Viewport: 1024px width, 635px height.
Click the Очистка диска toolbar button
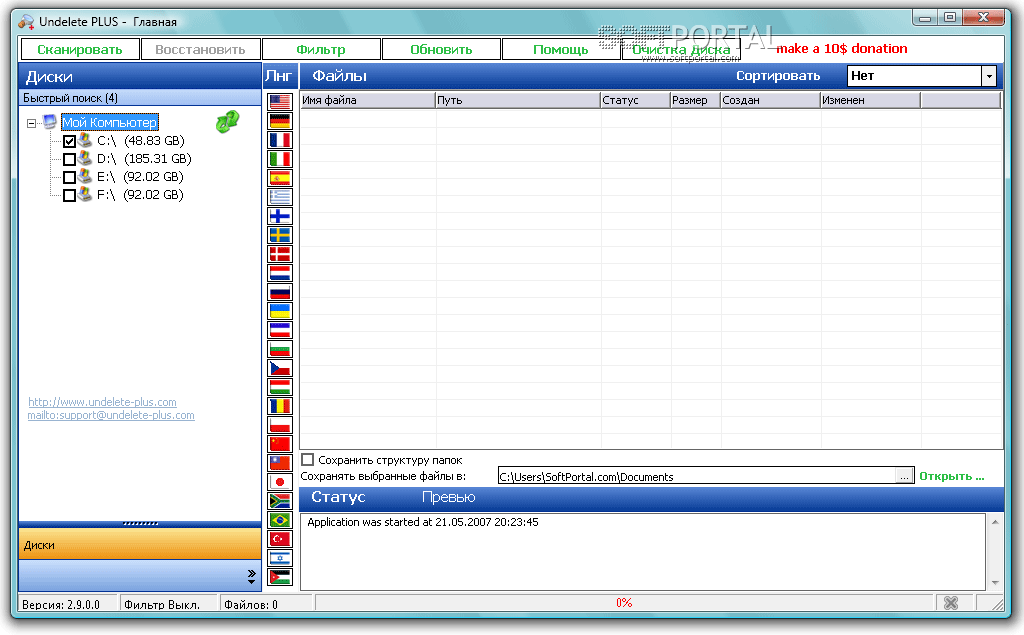pos(681,49)
